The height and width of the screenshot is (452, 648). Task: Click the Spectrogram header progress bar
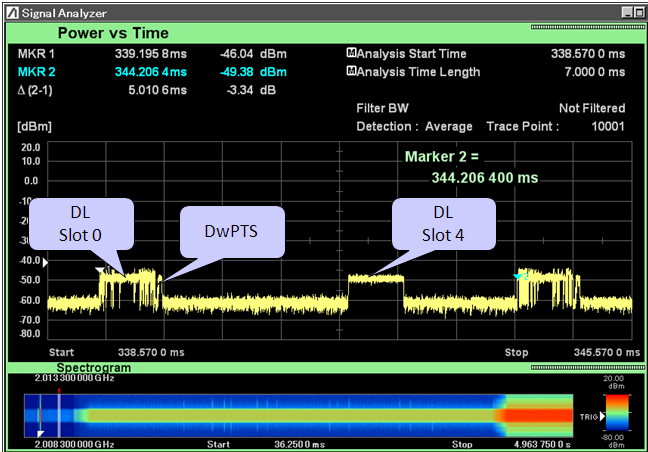click(x=588, y=367)
